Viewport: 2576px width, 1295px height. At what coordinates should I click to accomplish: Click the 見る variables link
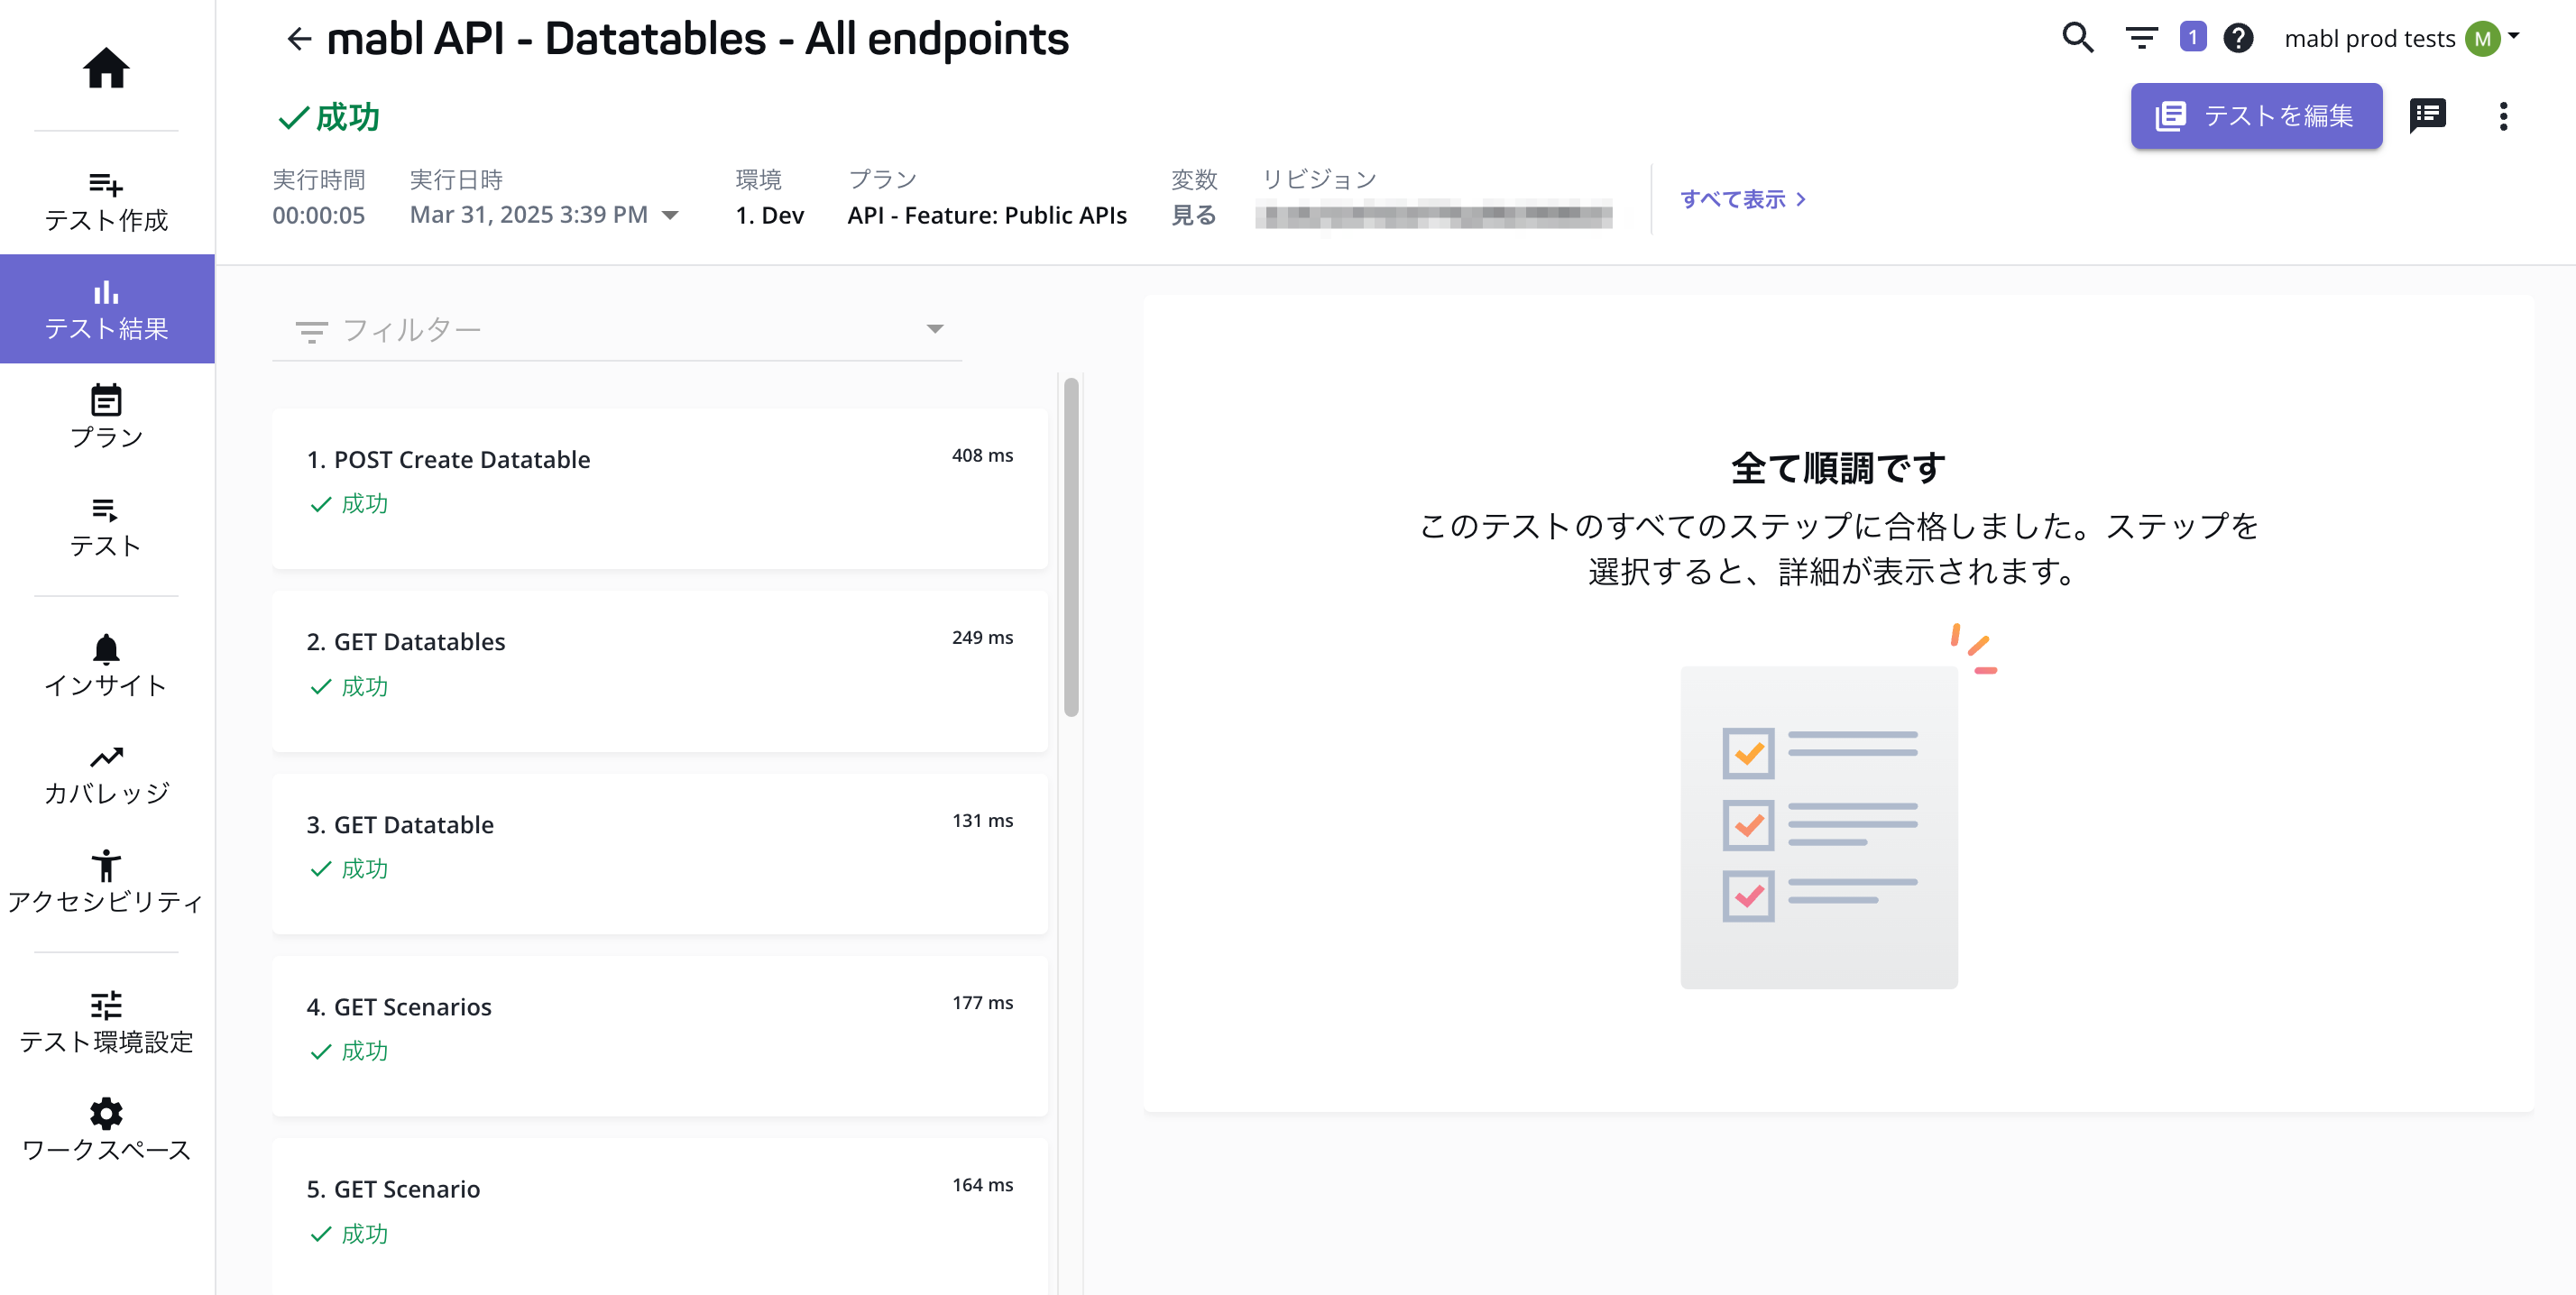[1193, 215]
